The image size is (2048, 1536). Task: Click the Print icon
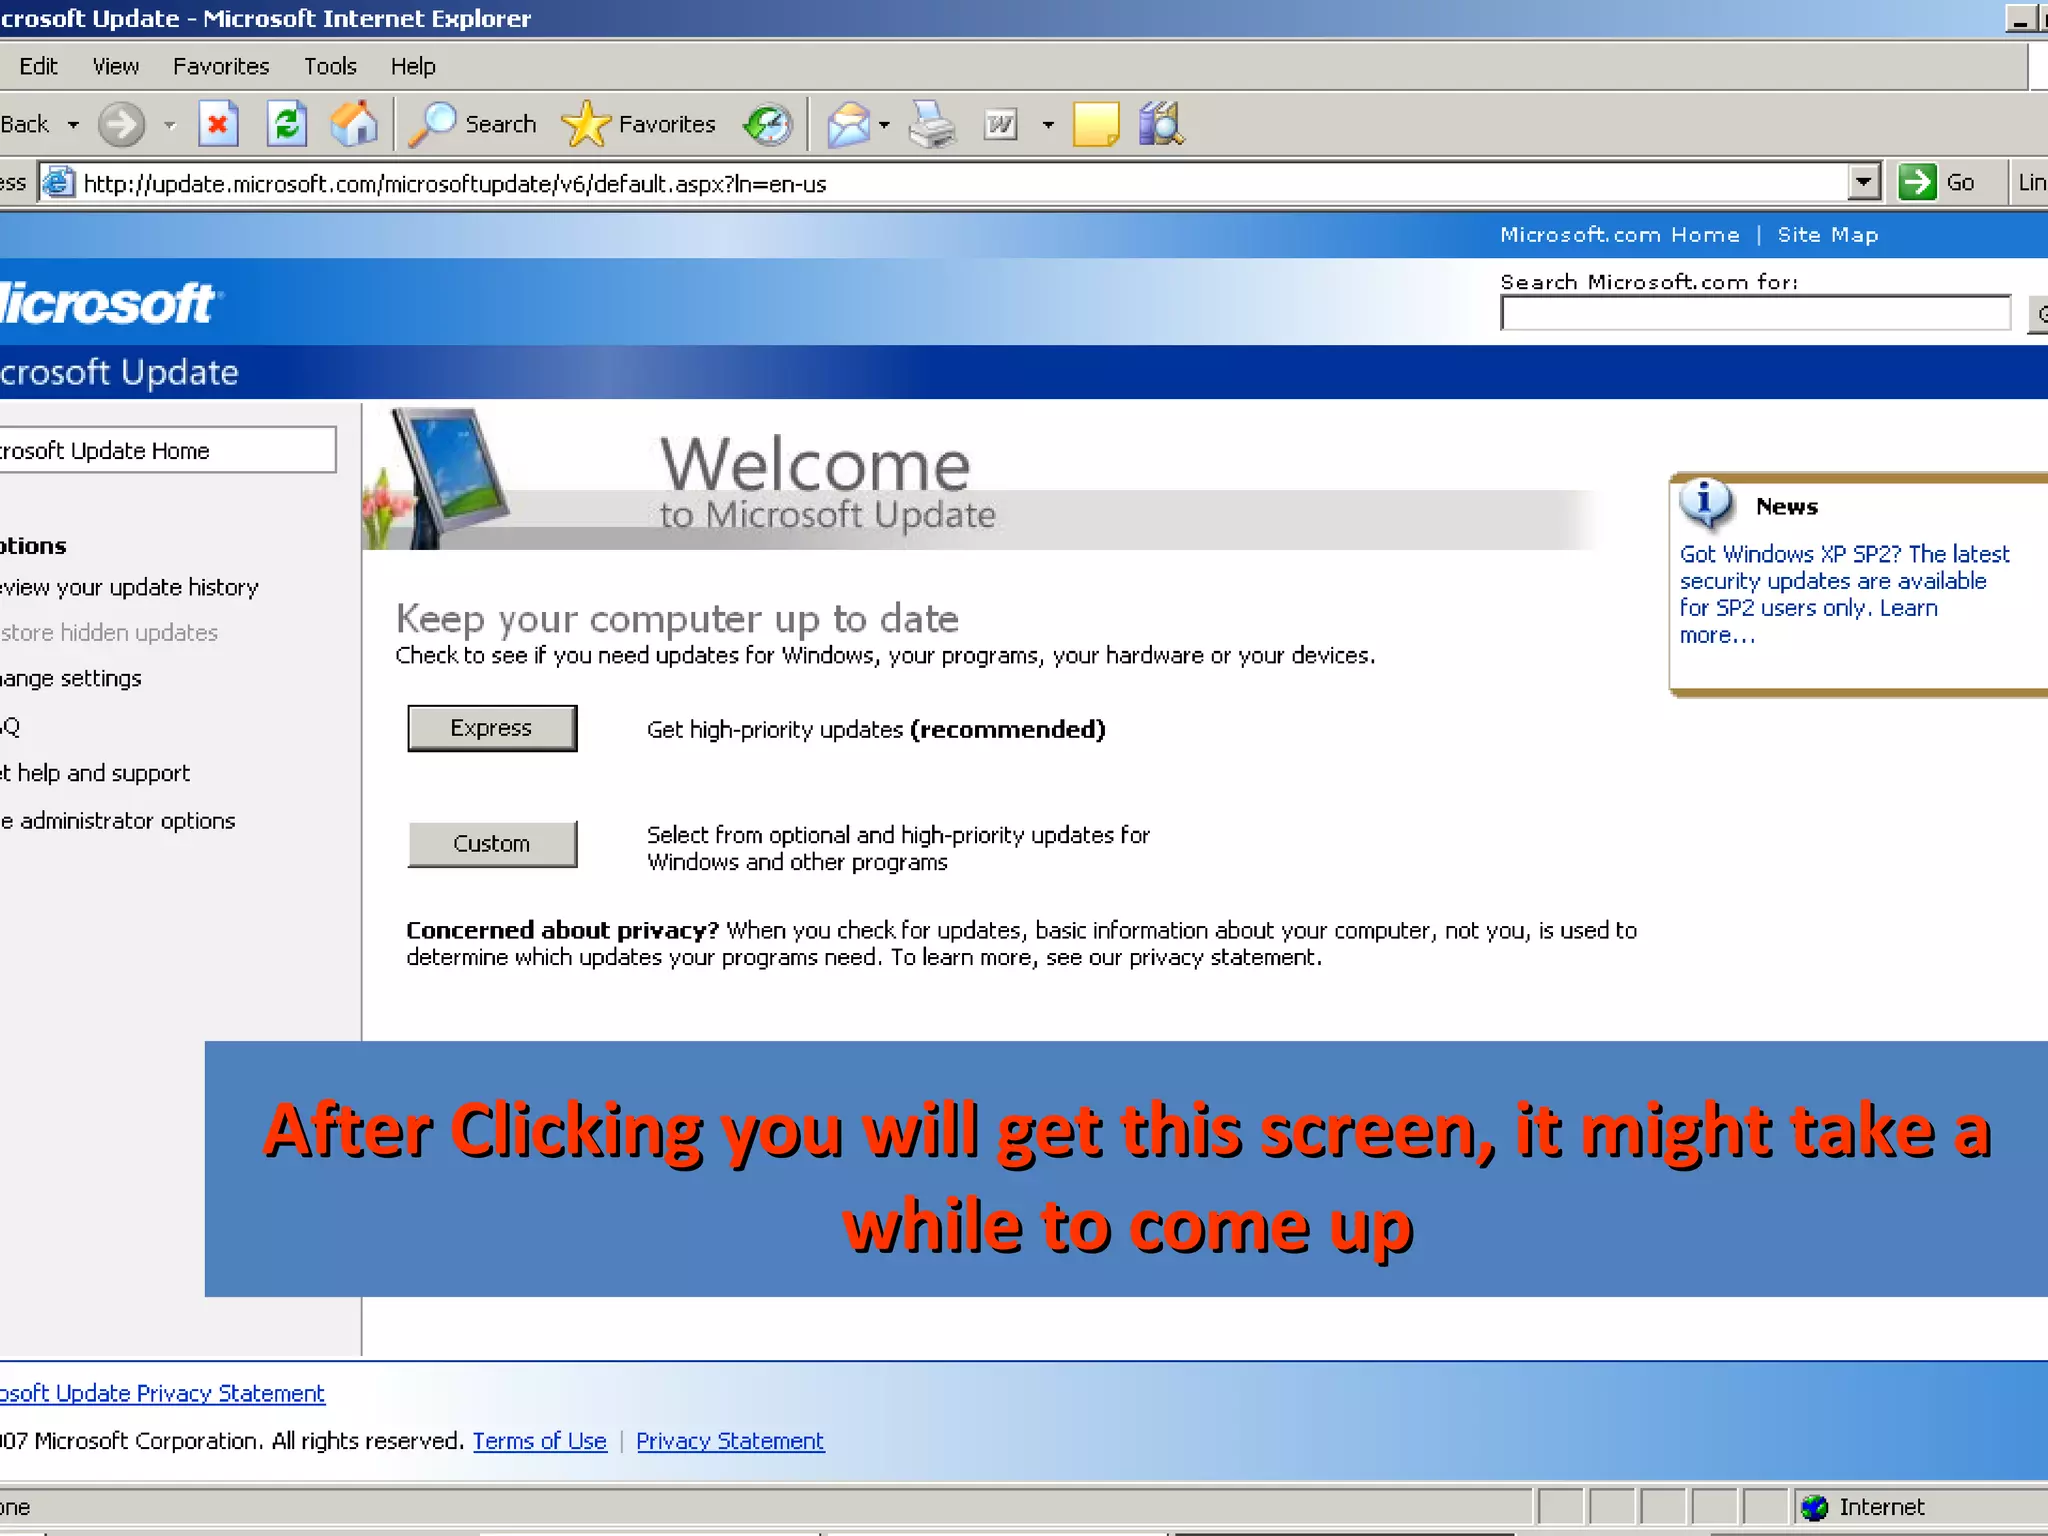(932, 125)
